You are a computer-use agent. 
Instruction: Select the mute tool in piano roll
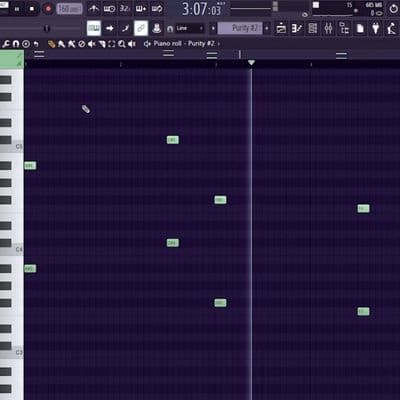pos(91,44)
